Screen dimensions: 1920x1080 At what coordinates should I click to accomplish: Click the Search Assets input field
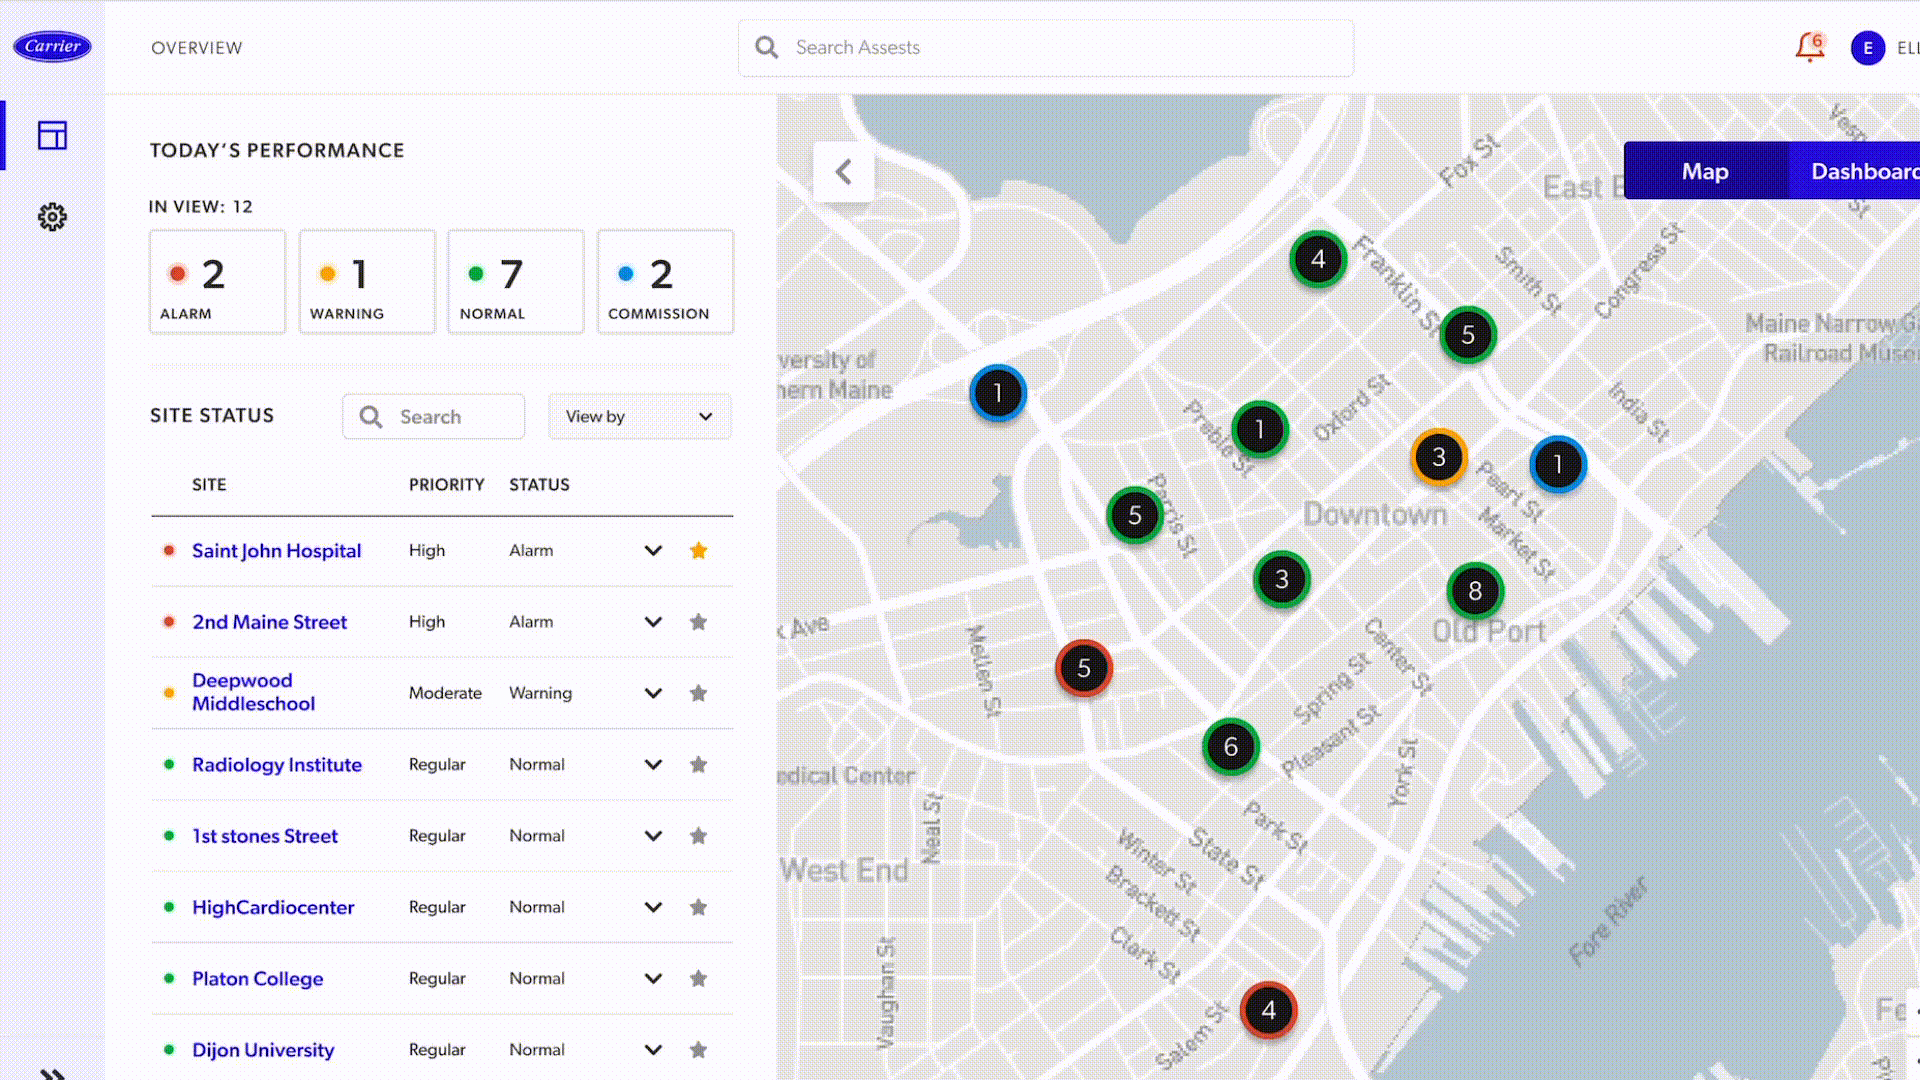pyautogui.click(x=1046, y=47)
